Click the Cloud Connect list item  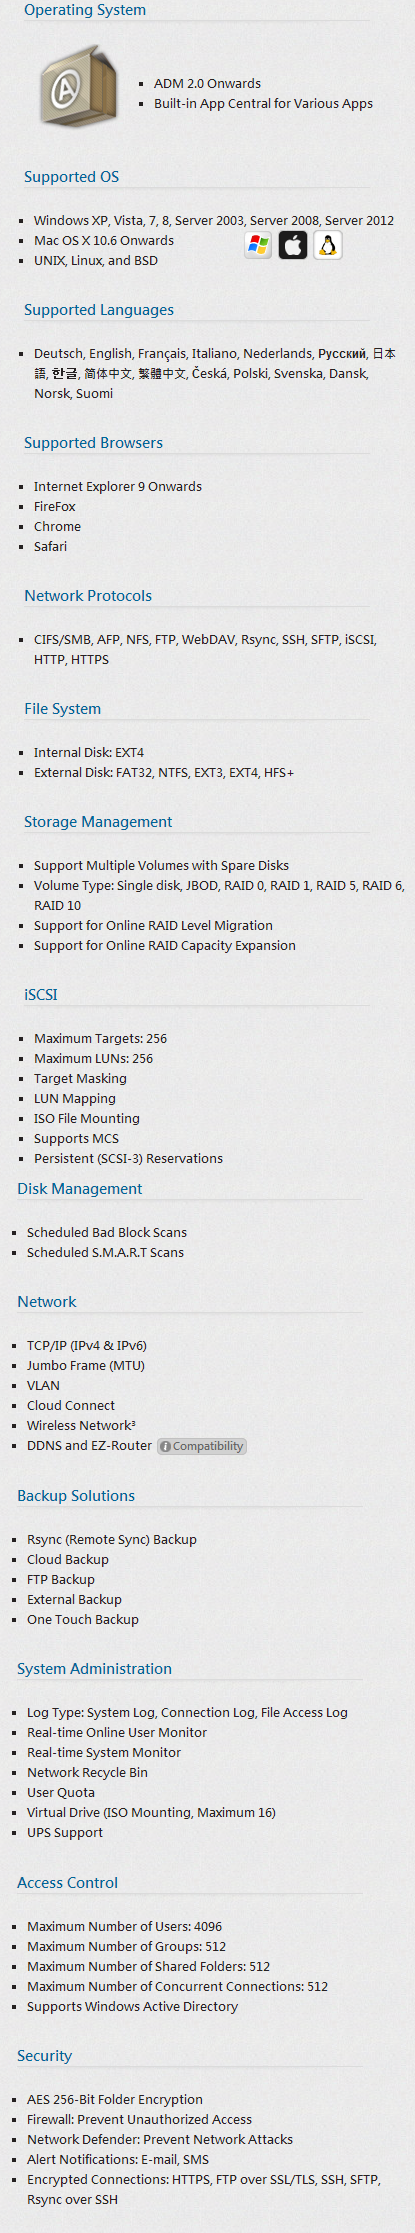71,1406
